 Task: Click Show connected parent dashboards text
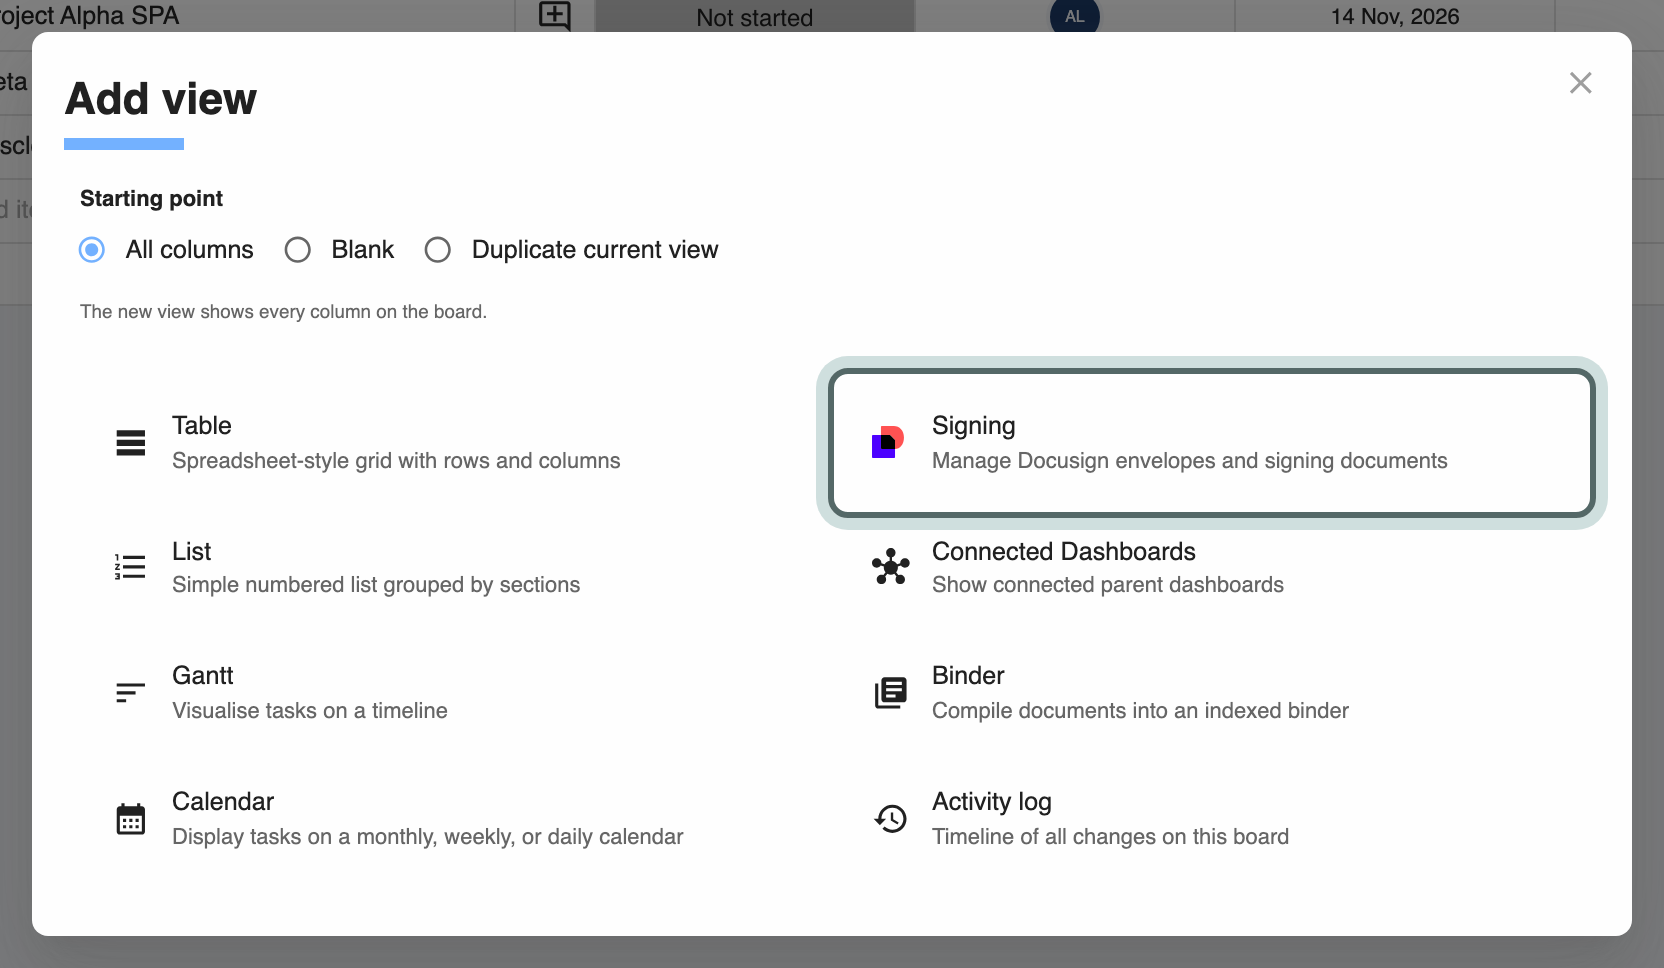(x=1108, y=585)
